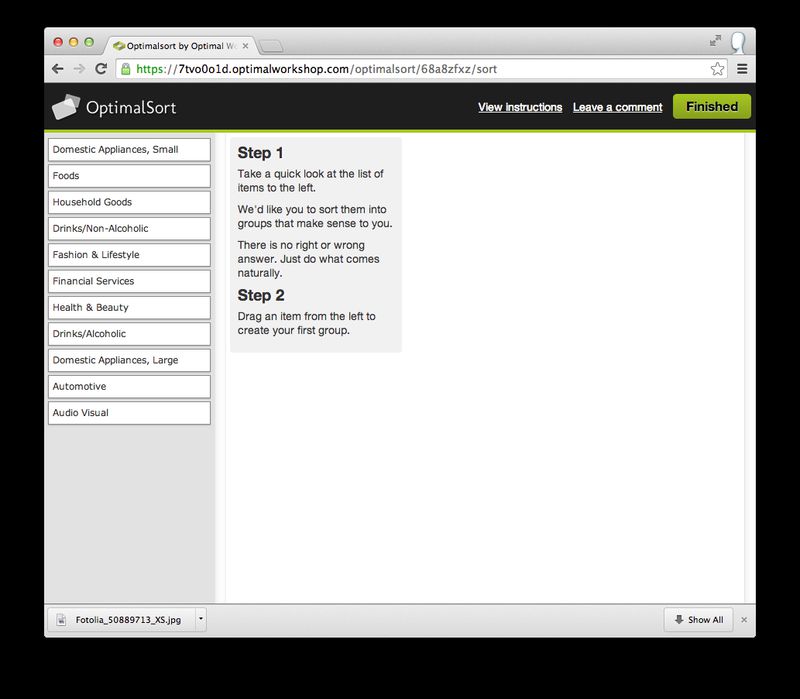Screen dimensions: 800x699
Task: Click the browser back arrow
Action: [58, 69]
